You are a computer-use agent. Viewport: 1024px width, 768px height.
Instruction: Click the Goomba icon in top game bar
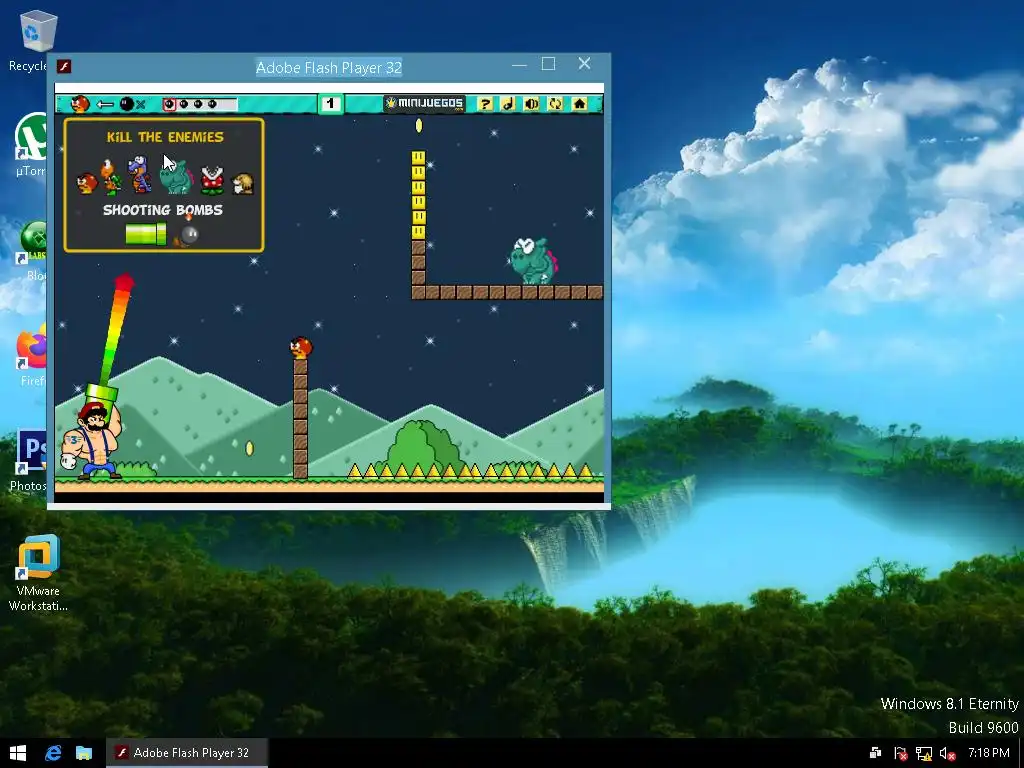point(80,104)
